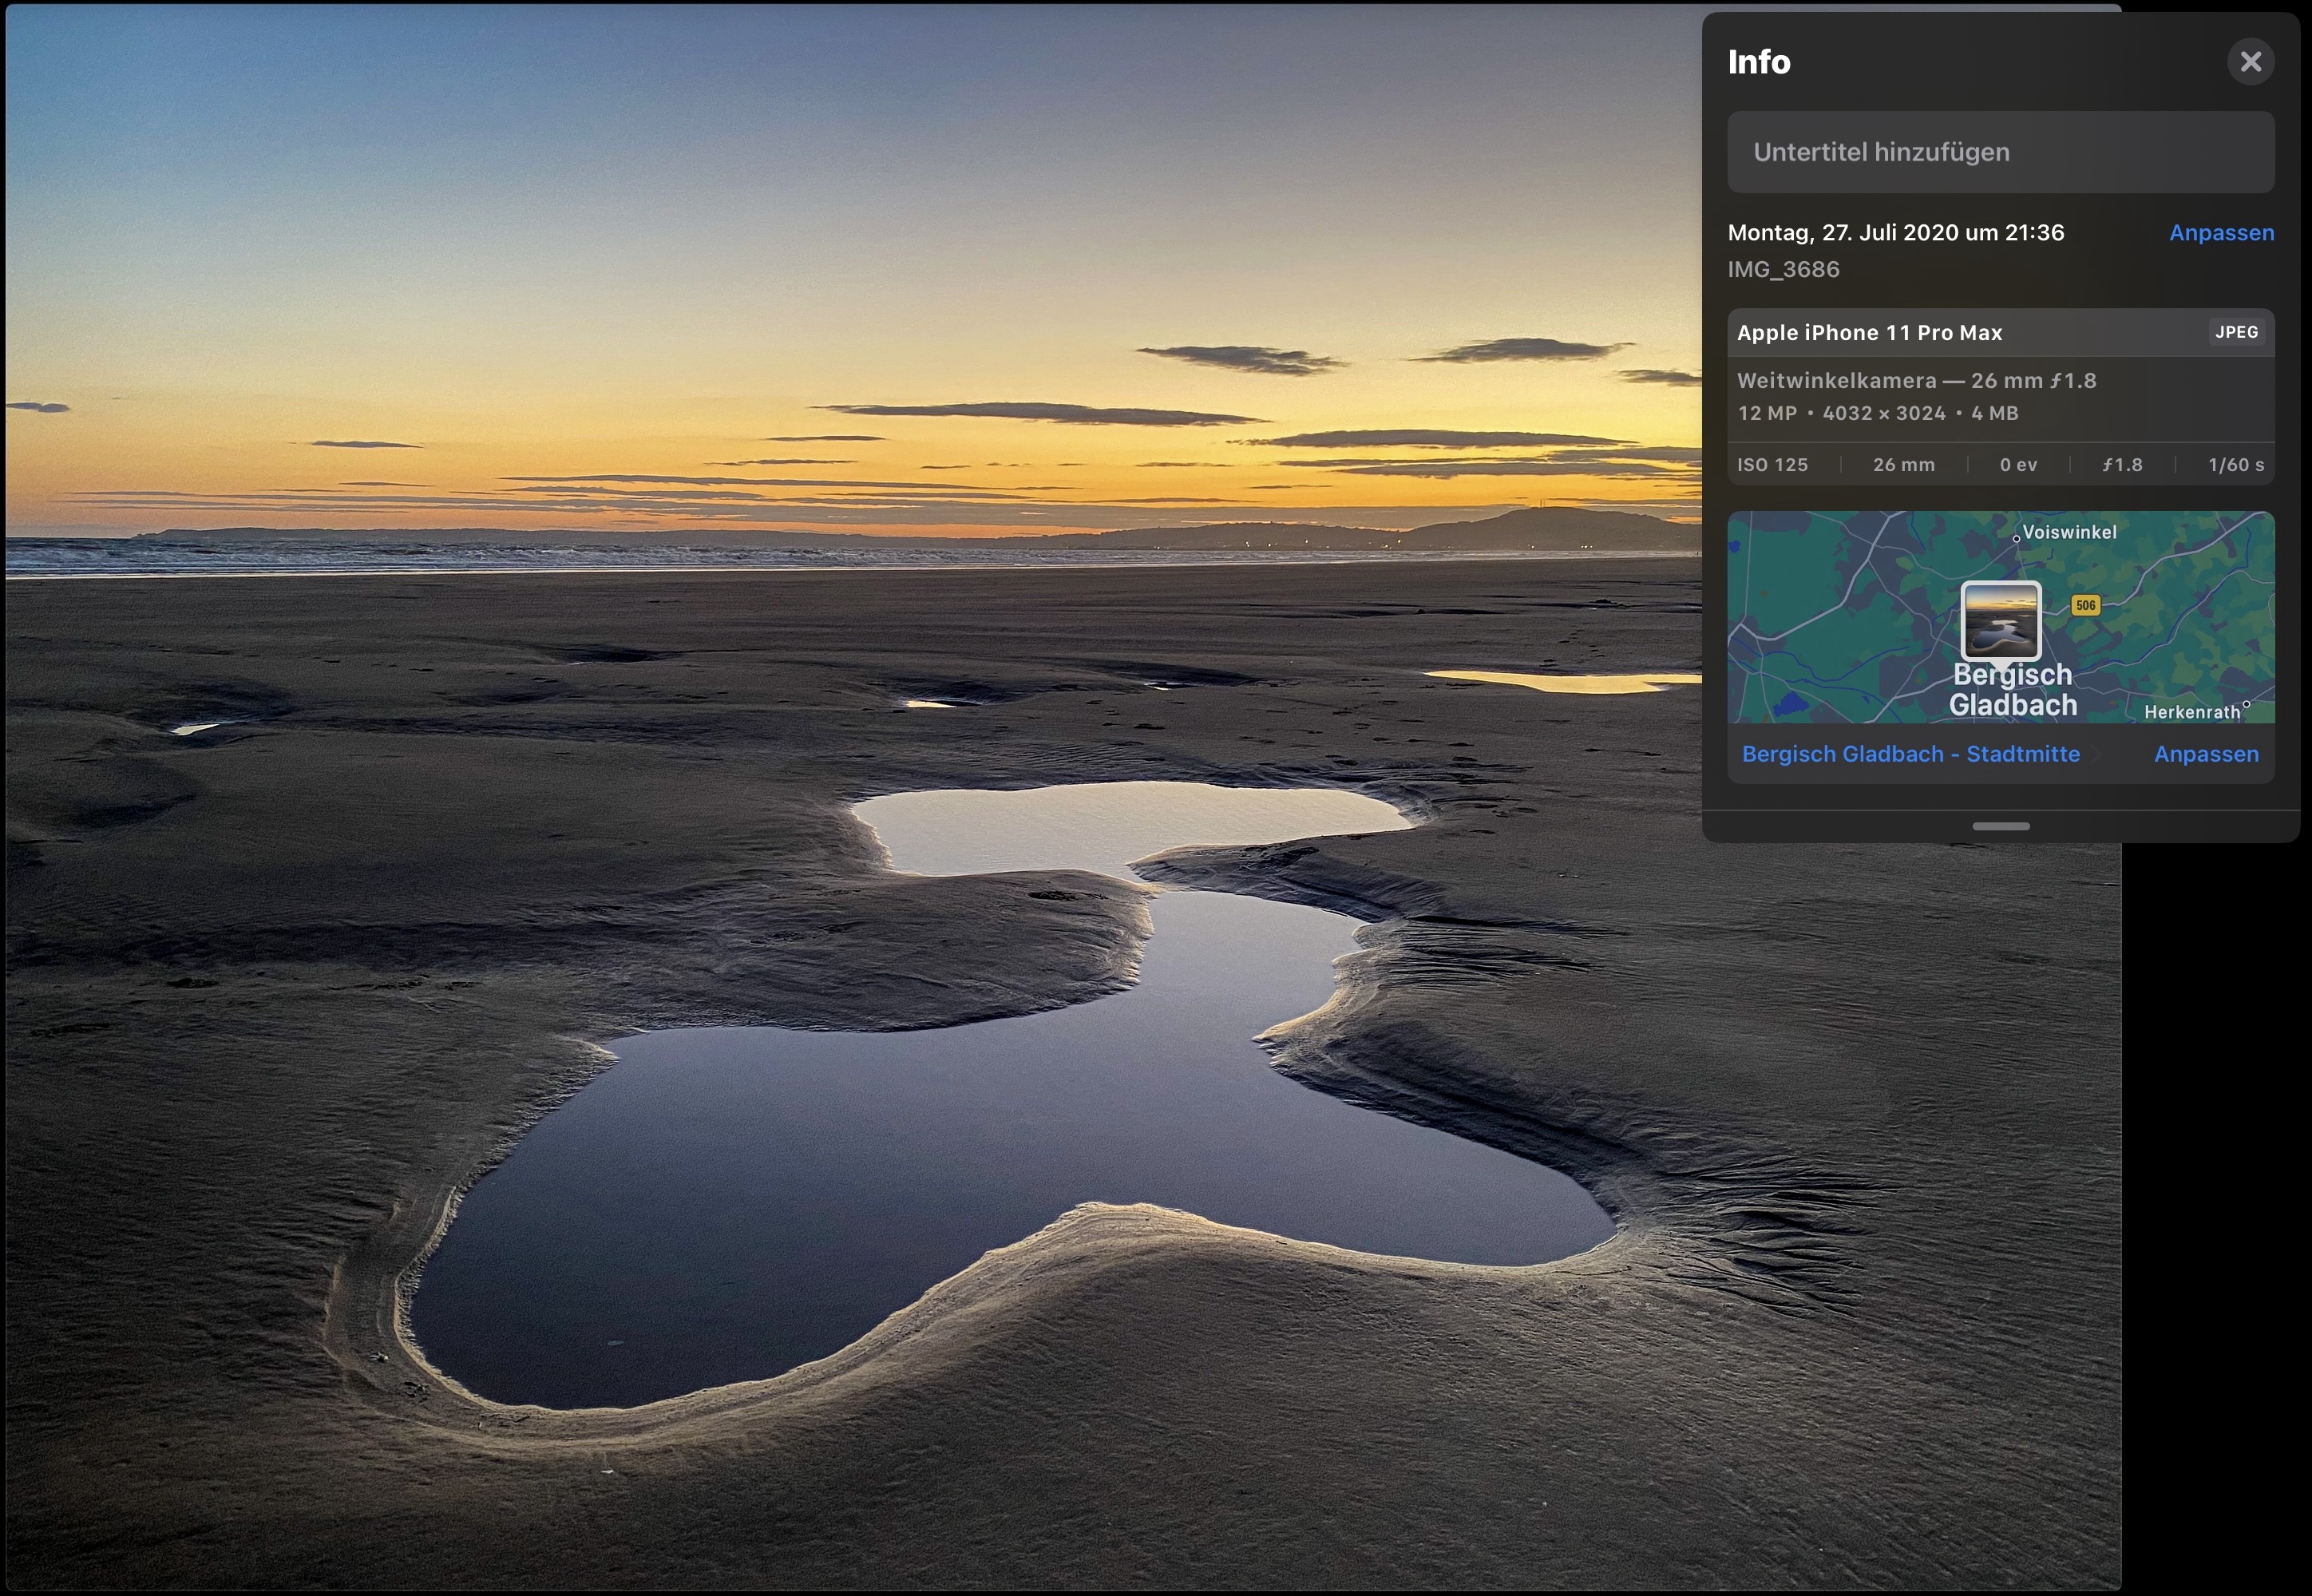The width and height of the screenshot is (2312, 1596).
Task: Open 'Bergisch Gladbach - Stadtmitte' location link
Action: pos(1910,754)
